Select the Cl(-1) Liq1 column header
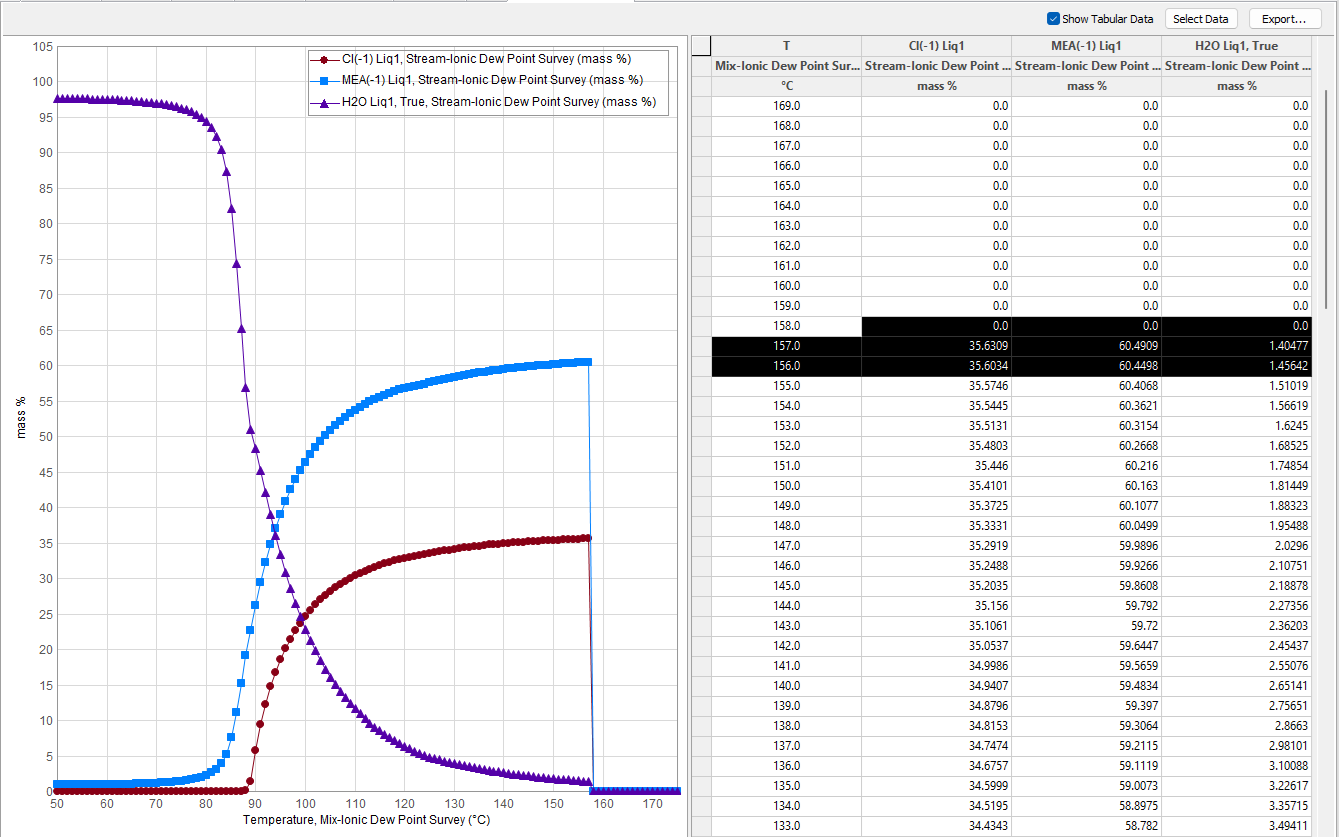 click(936, 46)
